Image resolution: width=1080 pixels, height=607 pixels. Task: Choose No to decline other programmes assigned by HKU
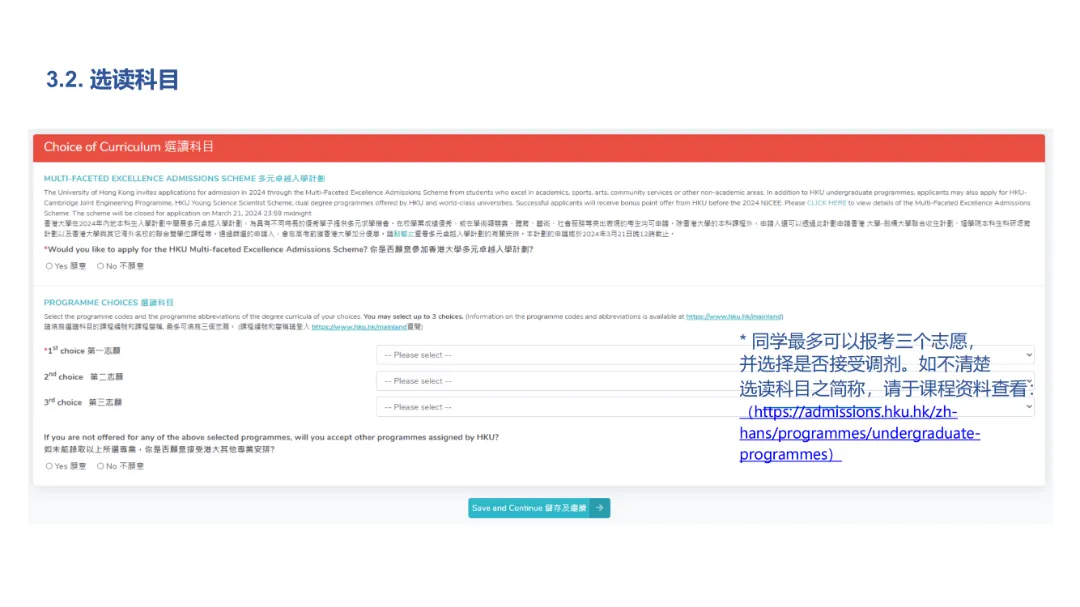100,466
